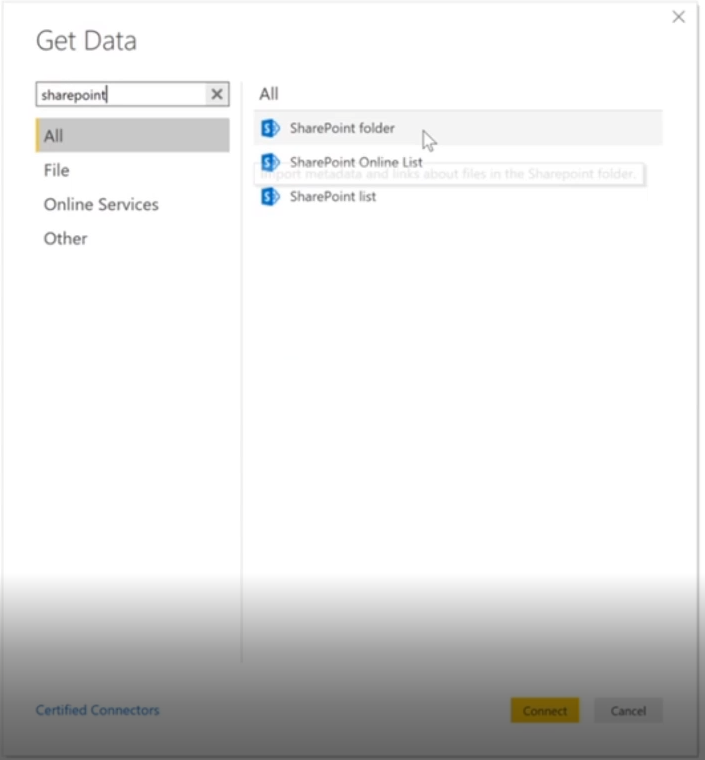Click the Connect button
This screenshot has height=760, width=705.
(x=545, y=711)
